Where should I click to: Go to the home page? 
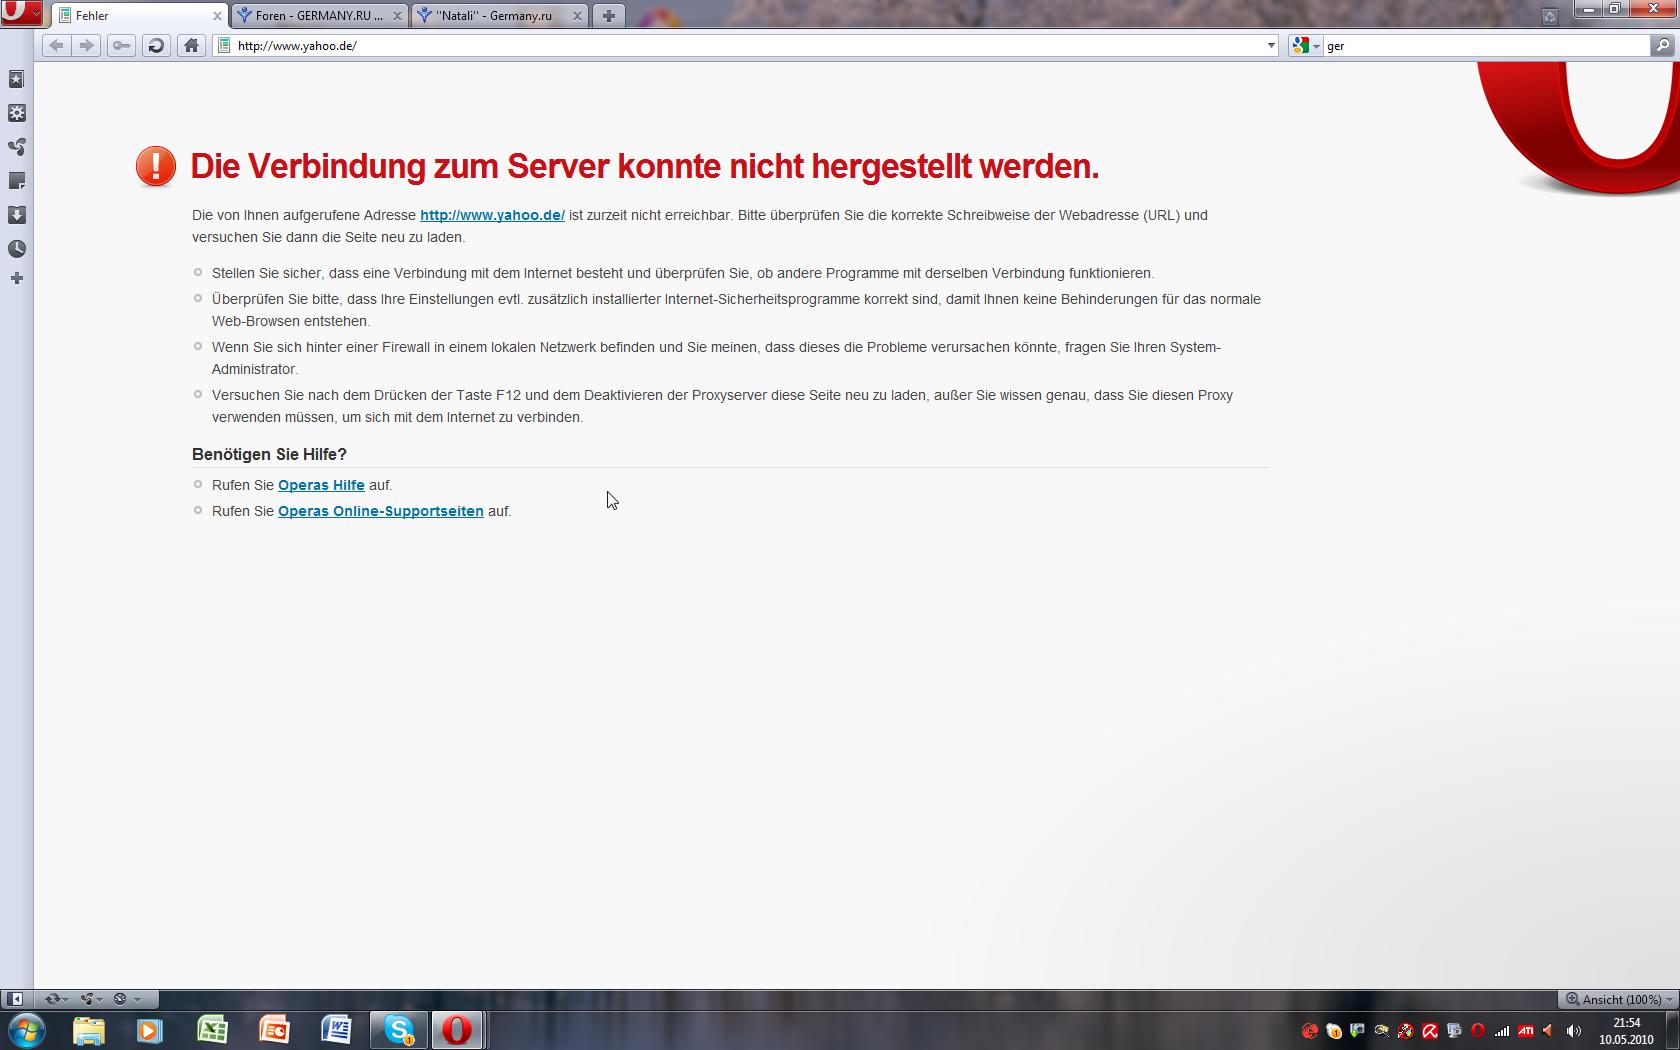point(191,45)
